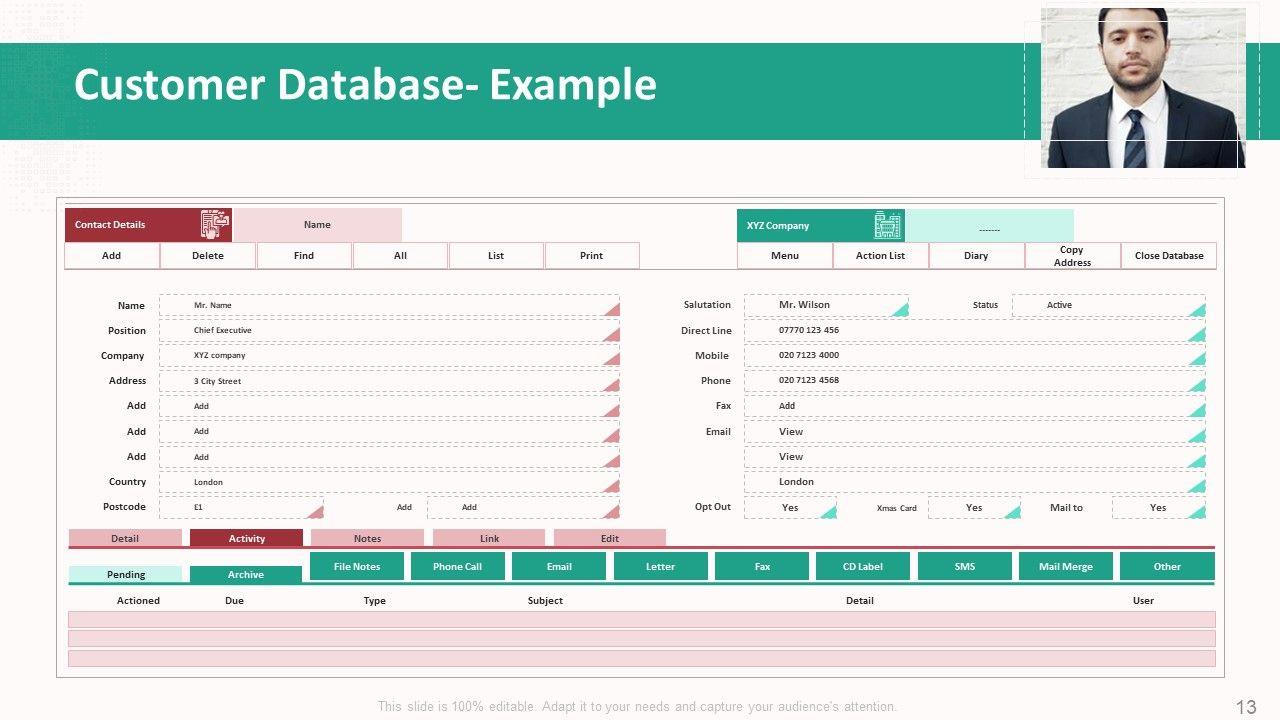Click the corner triangle on Postcode field

click(x=316, y=512)
